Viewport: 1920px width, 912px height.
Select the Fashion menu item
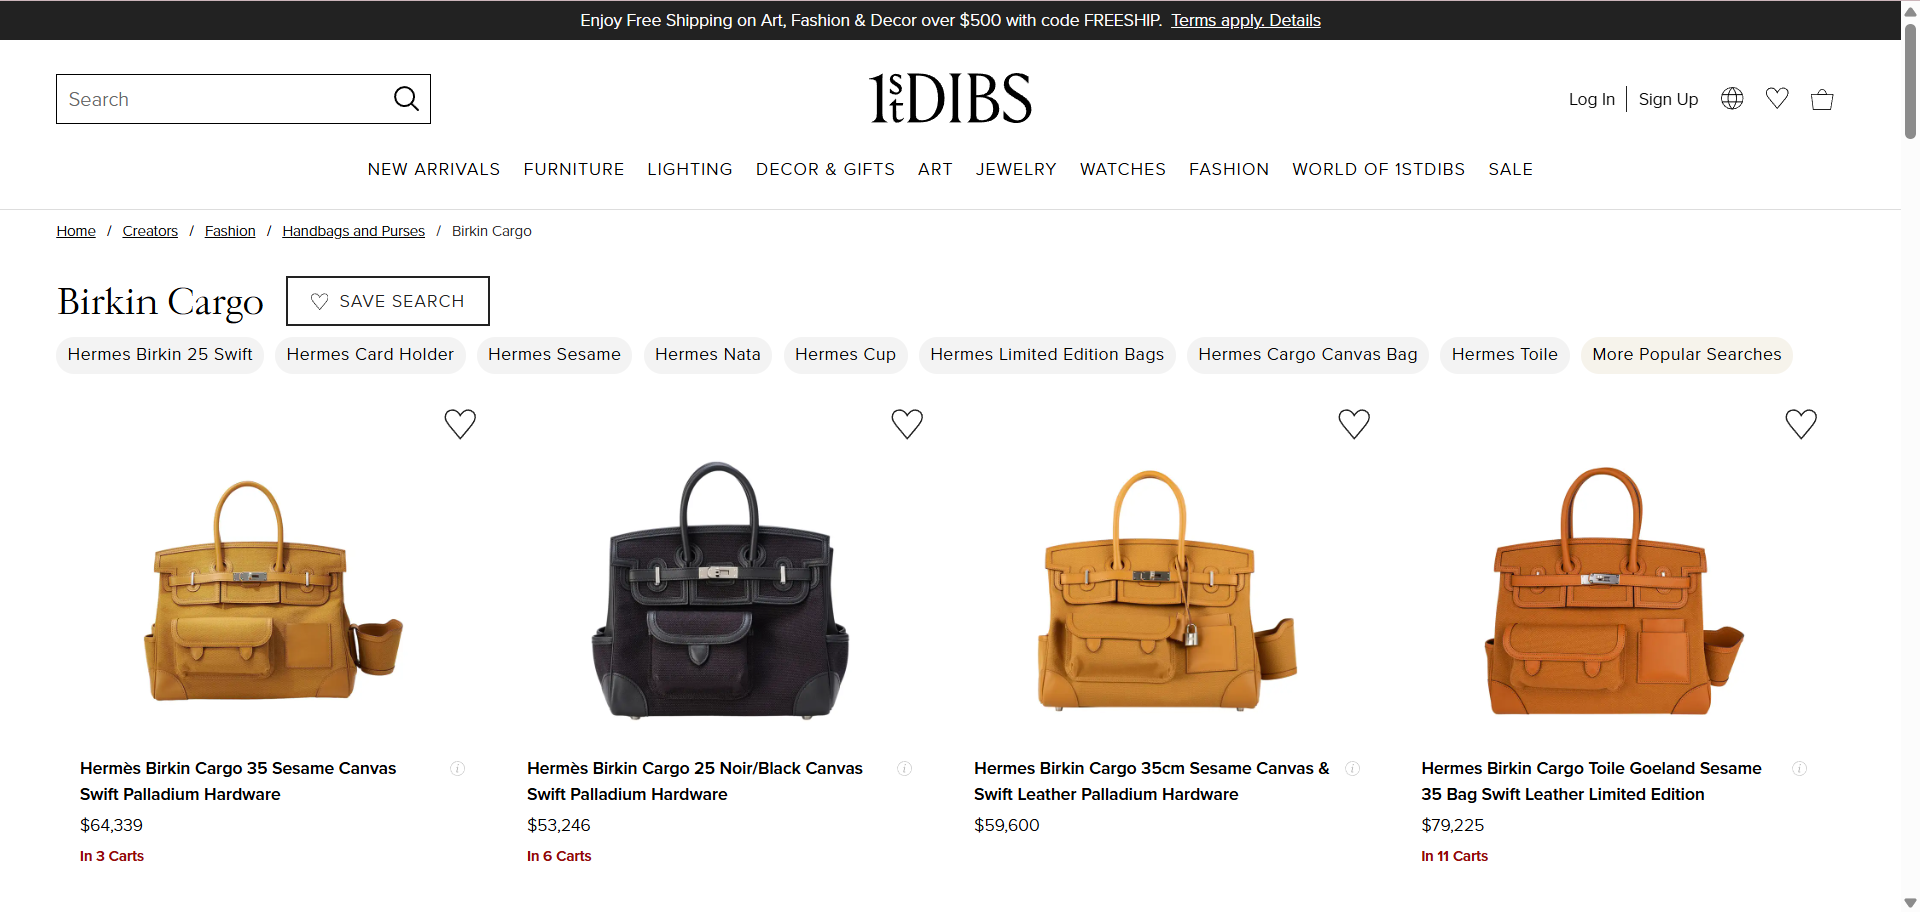pyautogui.click(x=1229, y=169)
